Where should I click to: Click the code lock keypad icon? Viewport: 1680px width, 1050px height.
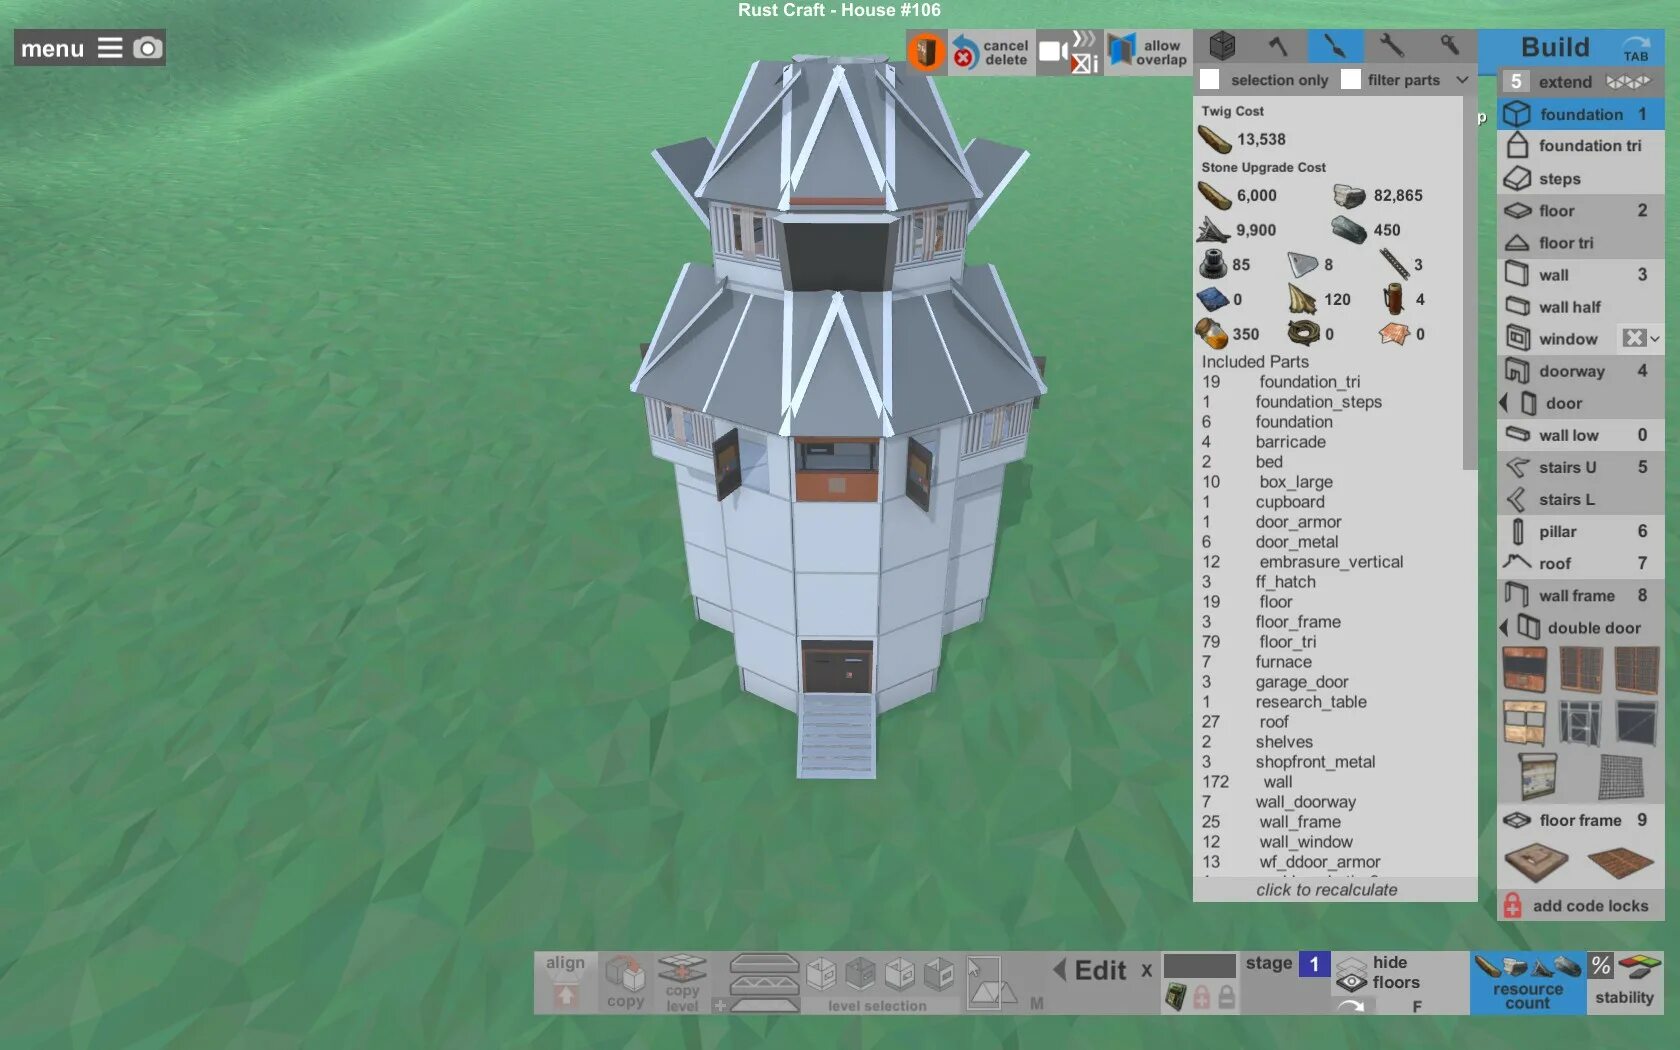pos(1176,997)
